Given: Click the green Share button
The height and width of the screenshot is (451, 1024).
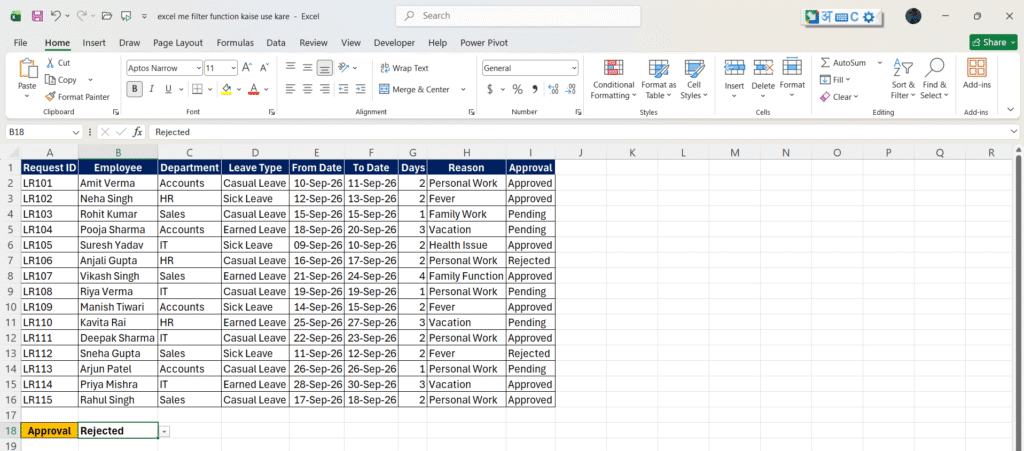Looking at the screenshot, I should (992, 42).
